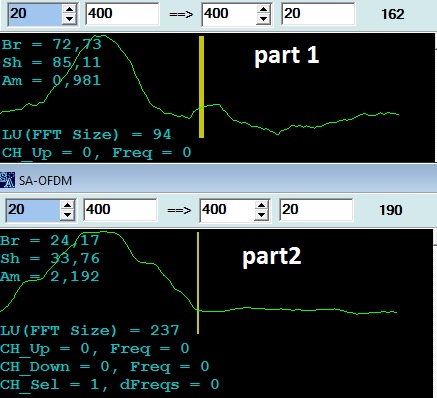Focus the top panel's right-side 20 field
Viewport: 437px width, 398px height.
[318, 14]
